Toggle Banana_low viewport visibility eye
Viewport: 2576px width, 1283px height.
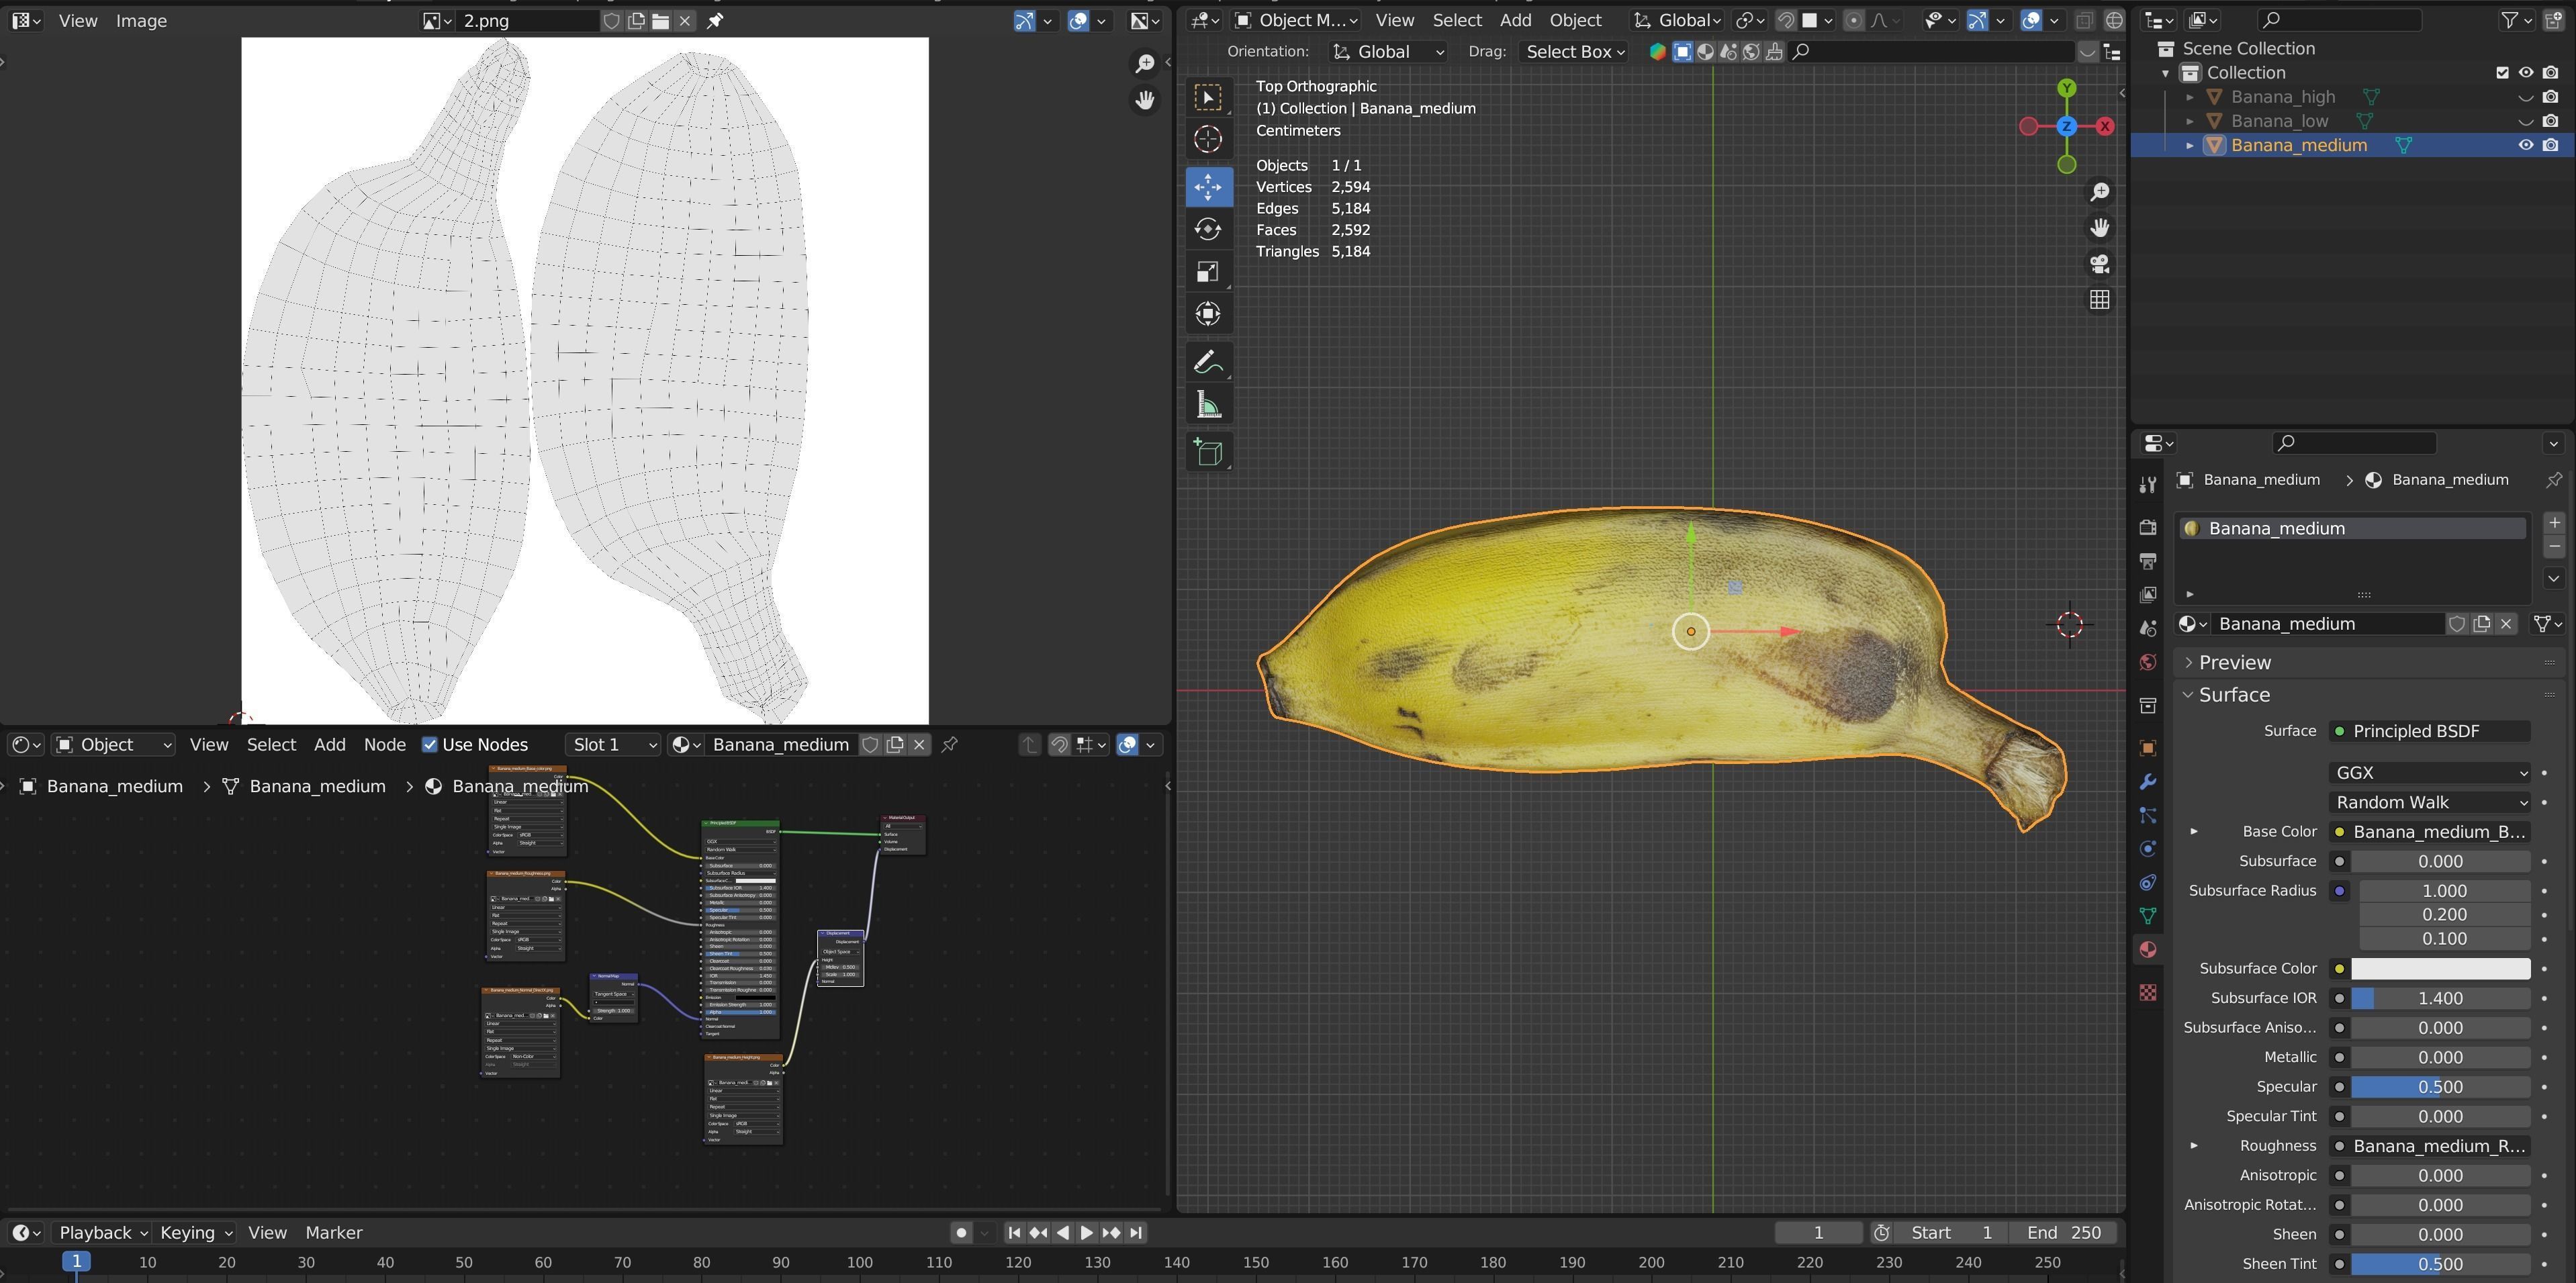point(2525,121)
